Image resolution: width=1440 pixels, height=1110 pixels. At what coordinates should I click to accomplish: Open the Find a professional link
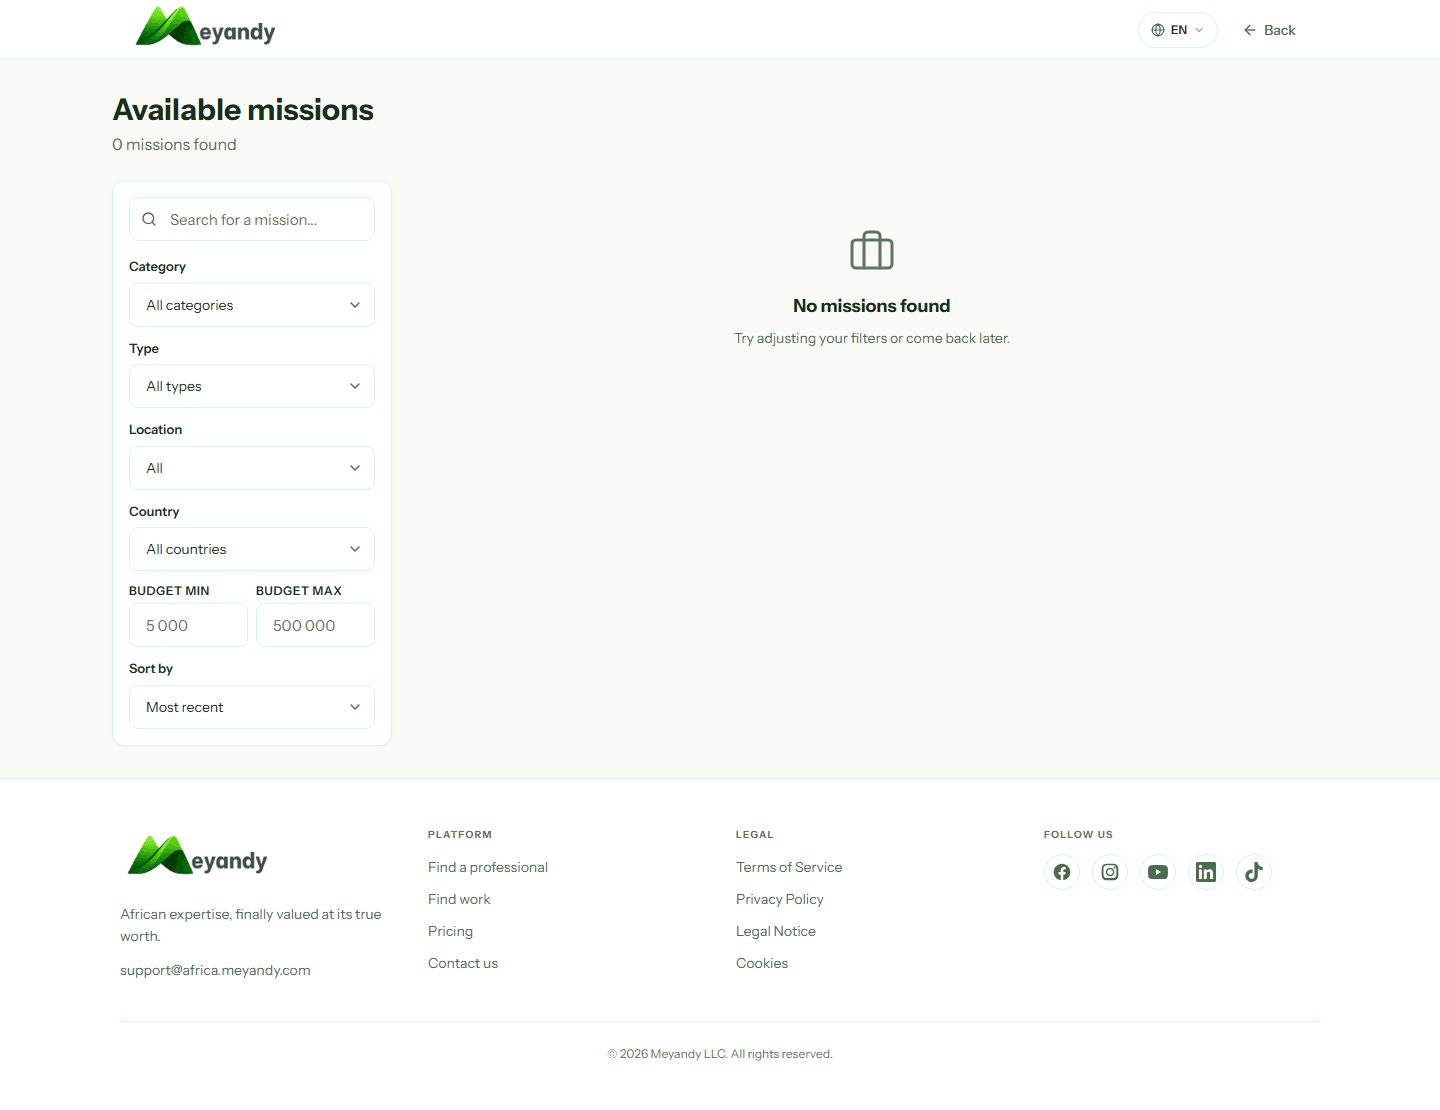(x=488, y=867)
